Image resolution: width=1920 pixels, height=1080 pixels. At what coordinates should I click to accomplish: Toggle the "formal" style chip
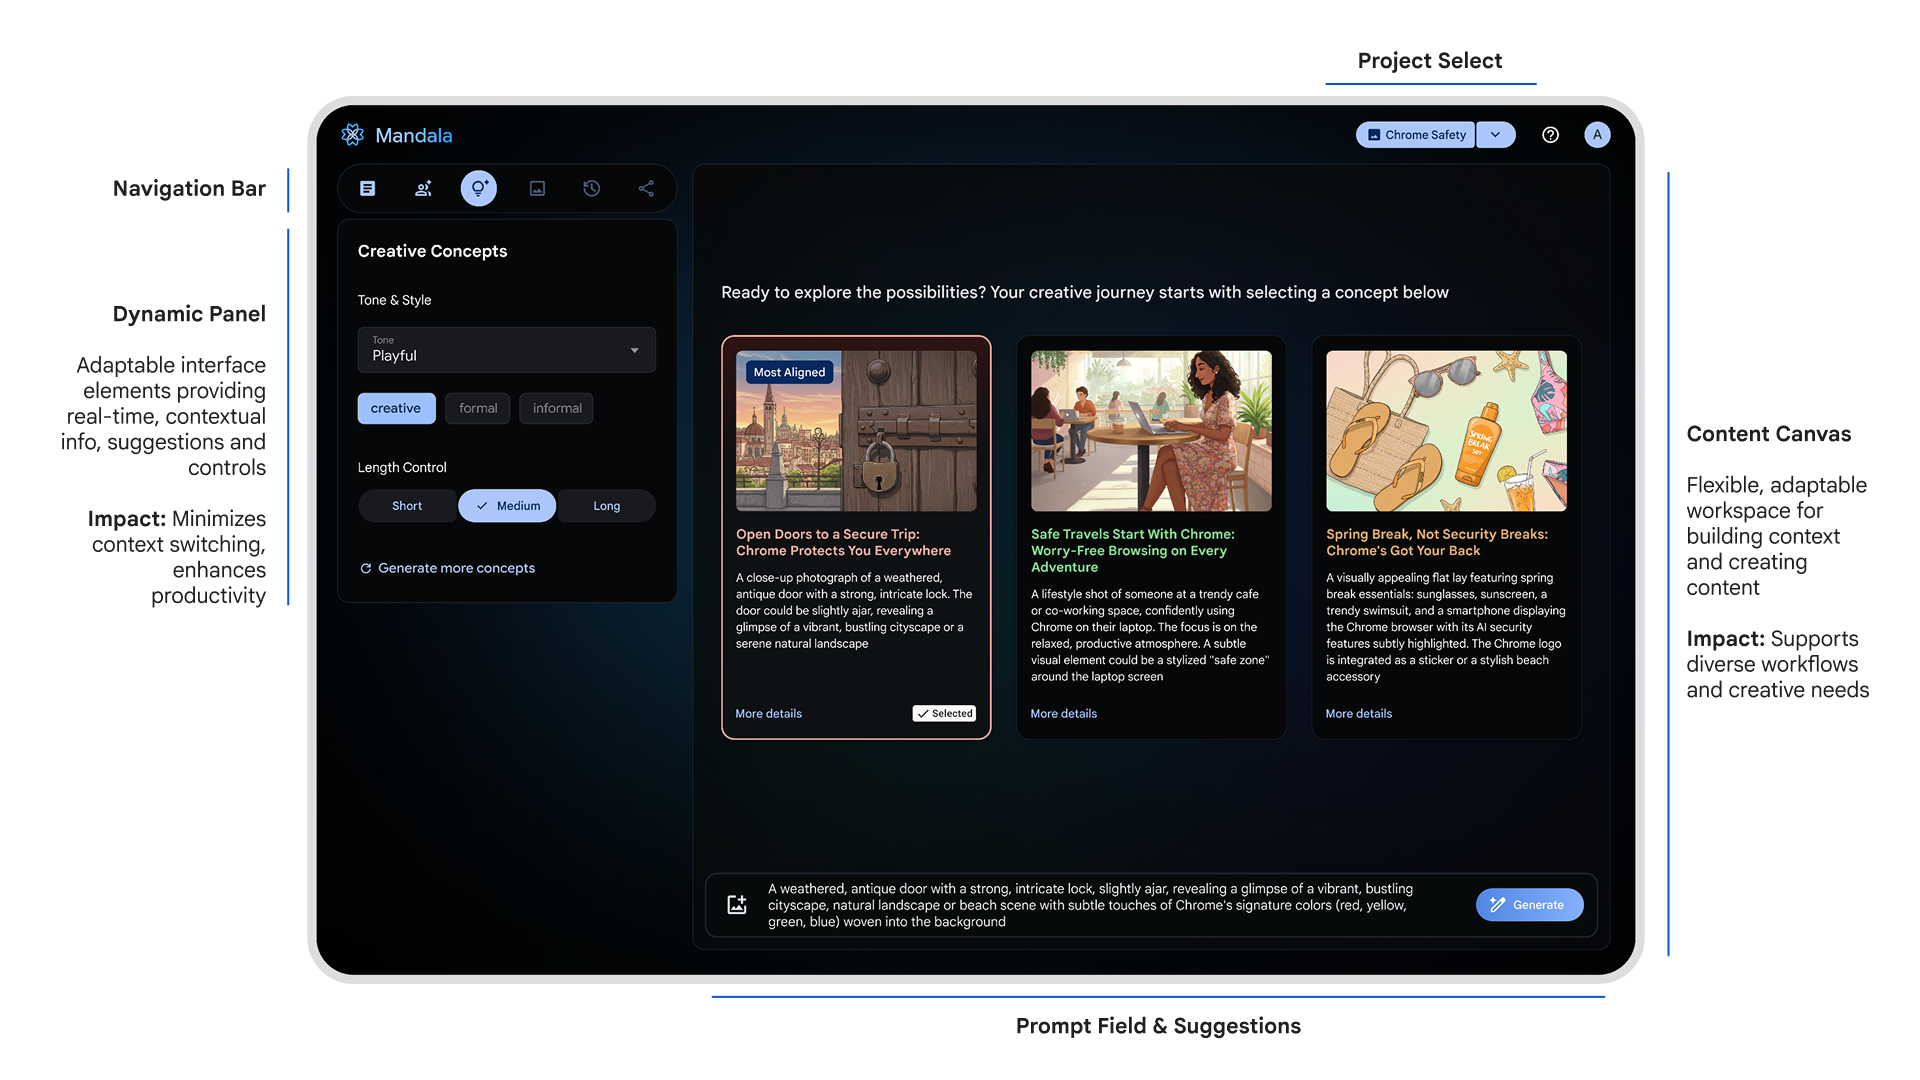tap(478, 408)
